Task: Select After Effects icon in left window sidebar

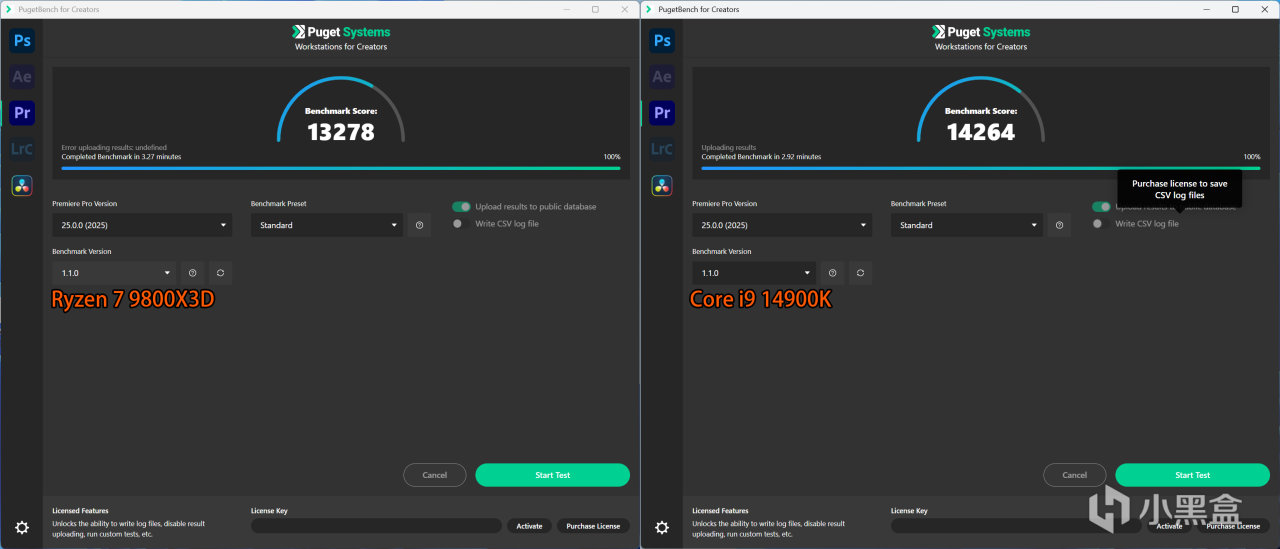Action: pos(22,76)
